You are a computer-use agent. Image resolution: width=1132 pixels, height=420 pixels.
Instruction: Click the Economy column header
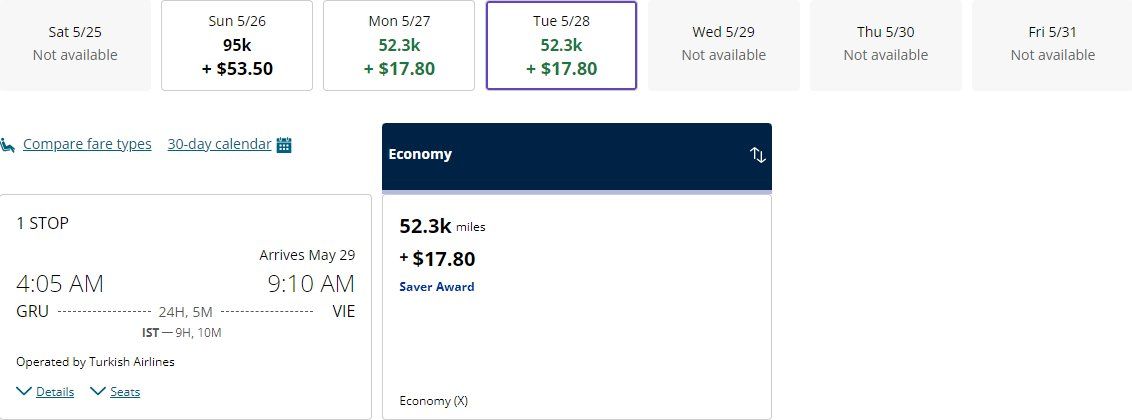coord(577,157)
